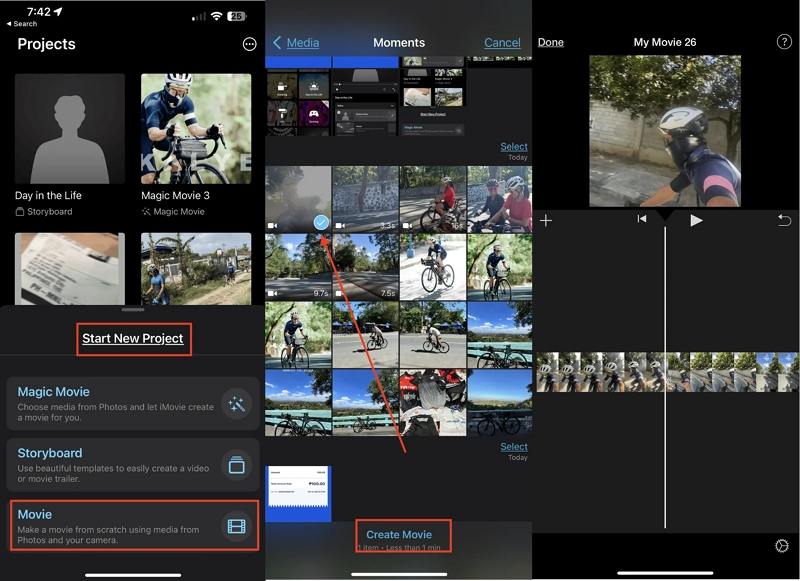This screenshot has height=581, width=800.
Task: Choose the Storyboard project option
Action: pyautogui.click(x=133, y=465)
